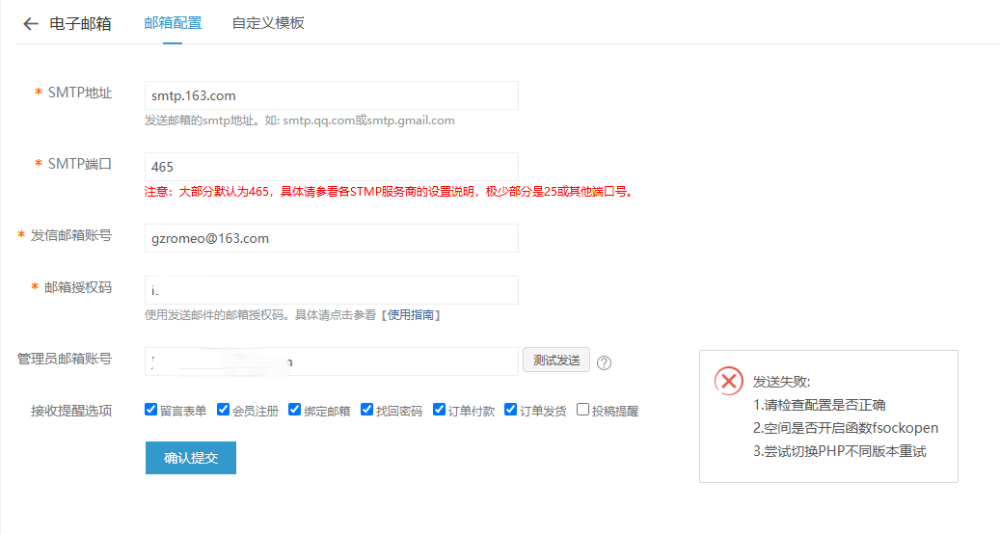The image size is (1000, 535).
Task: Click the help question mark icon next to 测试发送
Action: [604, 363]
